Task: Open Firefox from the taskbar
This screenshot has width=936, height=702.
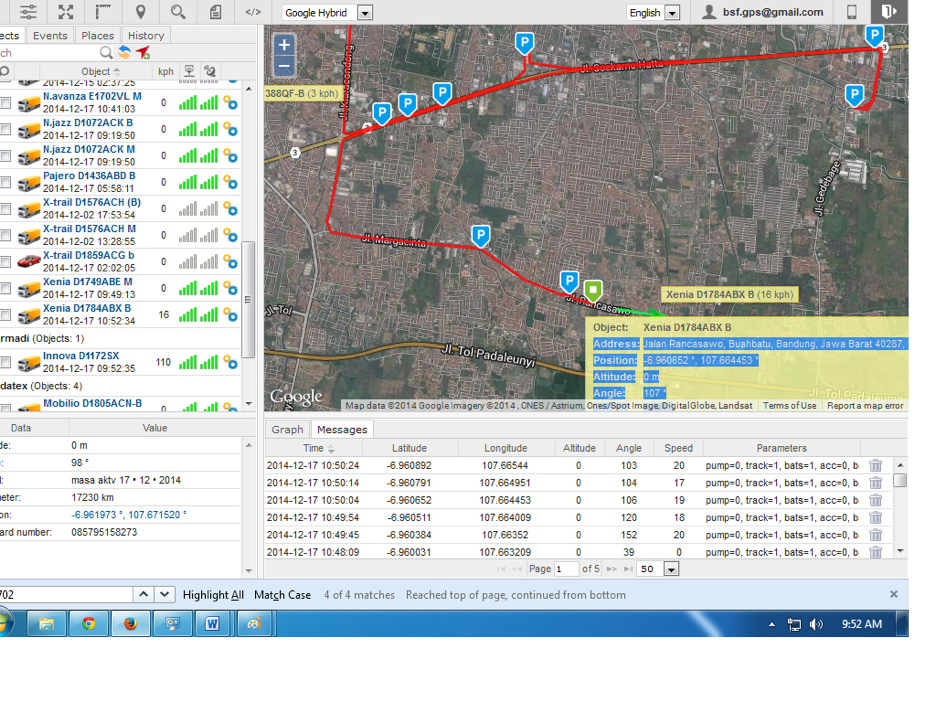Action: [x=130, y=624]
